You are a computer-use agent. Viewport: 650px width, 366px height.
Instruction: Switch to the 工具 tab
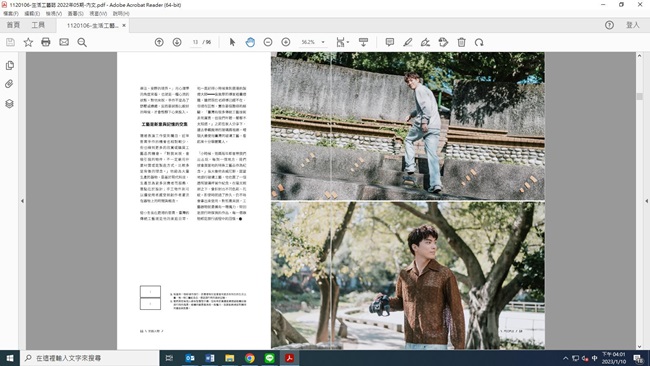pyautogui.click(x=38, y=25)
